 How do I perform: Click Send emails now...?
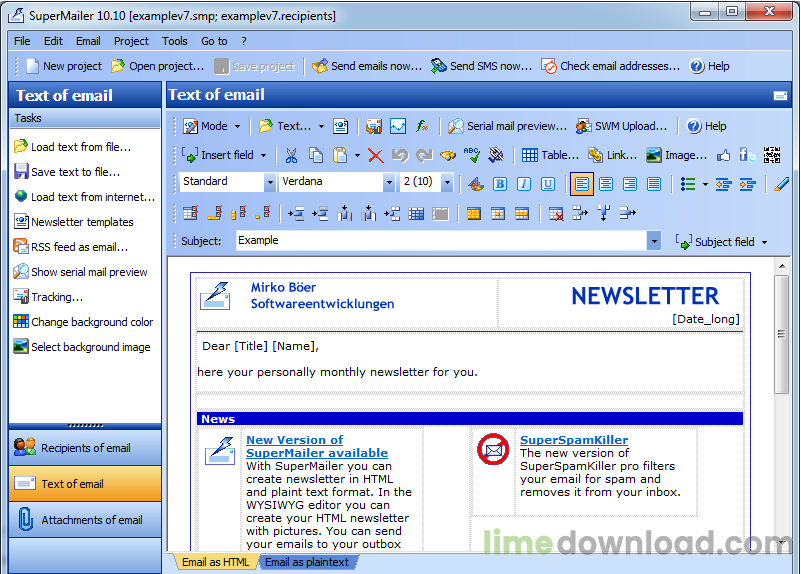tap(367, 66)
